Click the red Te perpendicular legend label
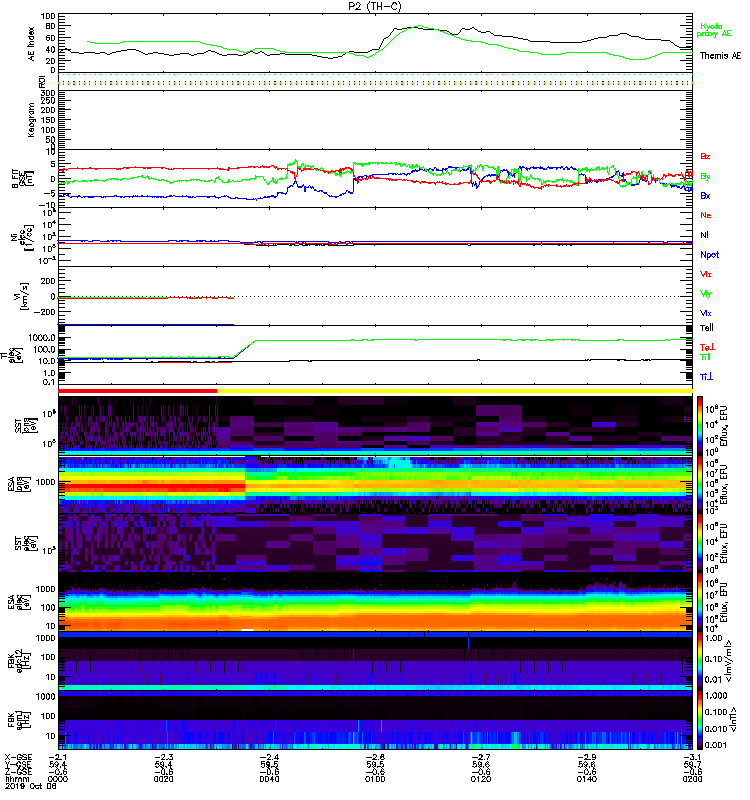The width and height of the screenshot is (750, 800). coord(707,347)
